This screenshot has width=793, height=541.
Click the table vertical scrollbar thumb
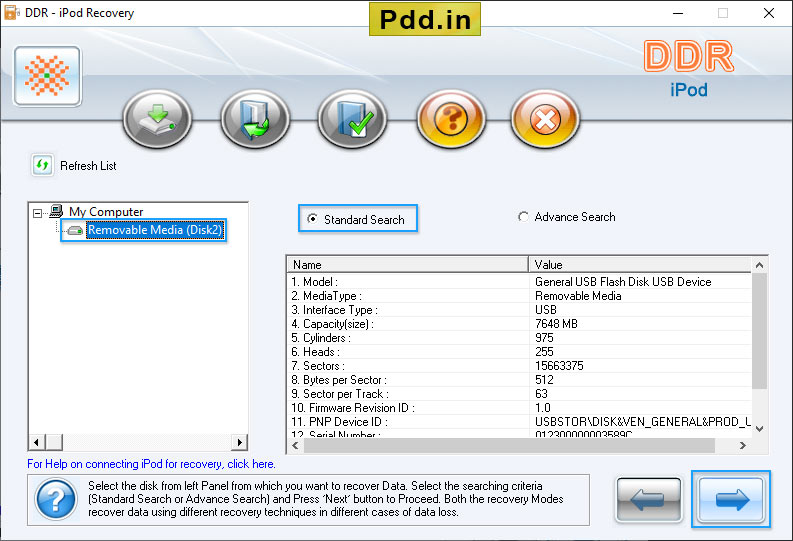(x=759, y=331)
